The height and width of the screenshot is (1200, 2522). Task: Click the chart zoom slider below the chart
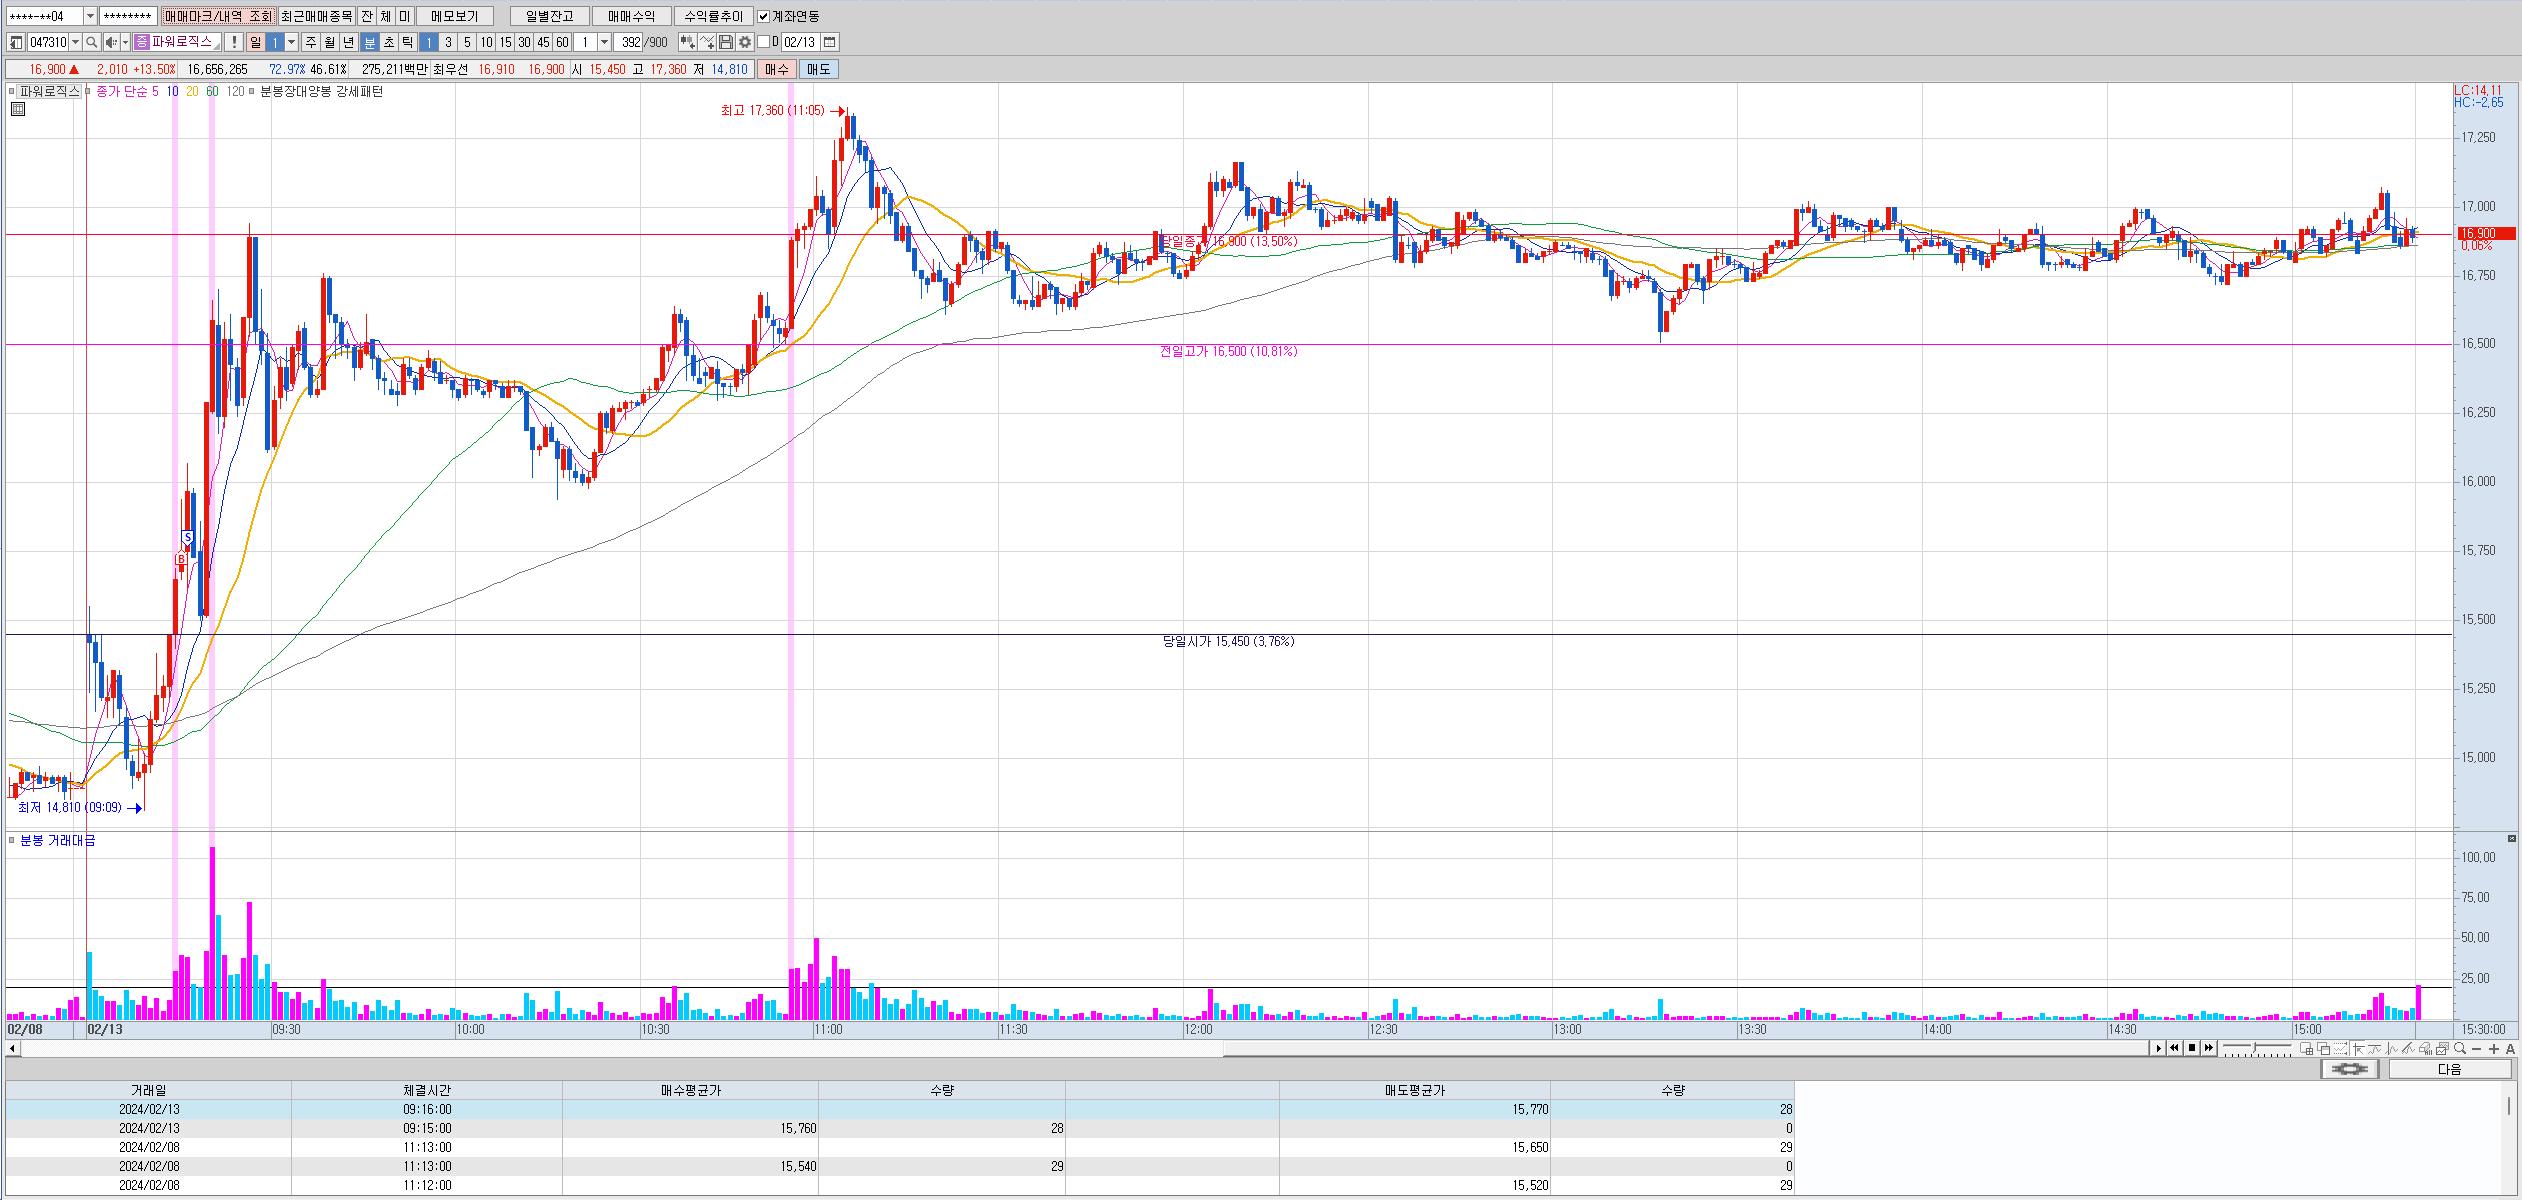tap(2256, 1048)
